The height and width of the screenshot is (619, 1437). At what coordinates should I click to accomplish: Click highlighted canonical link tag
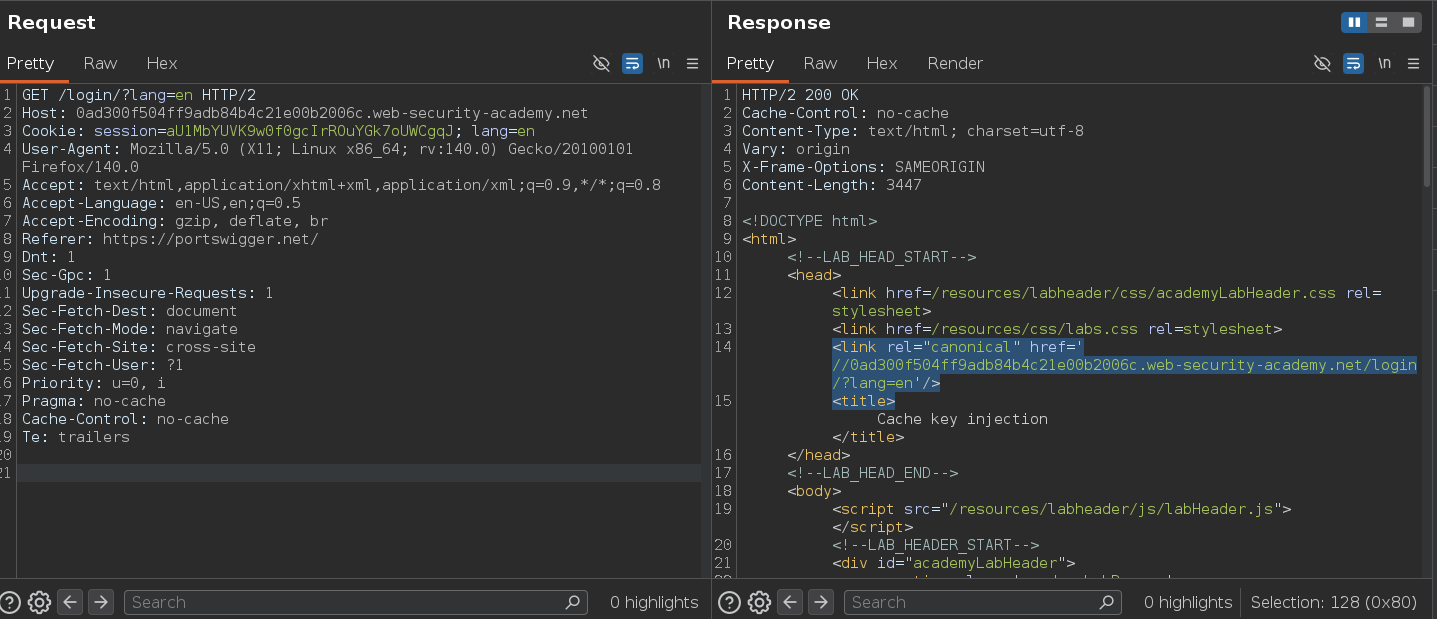pyautogui.click(x=1124, y=365)
